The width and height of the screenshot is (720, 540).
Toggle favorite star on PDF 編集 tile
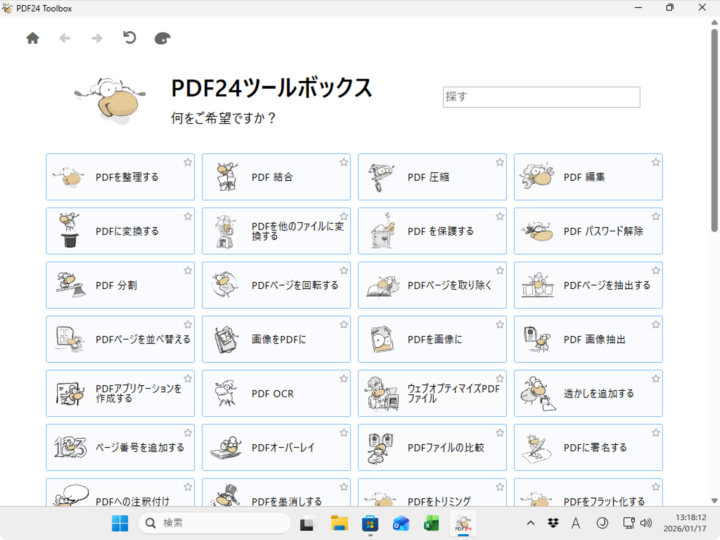click(655, 162)
